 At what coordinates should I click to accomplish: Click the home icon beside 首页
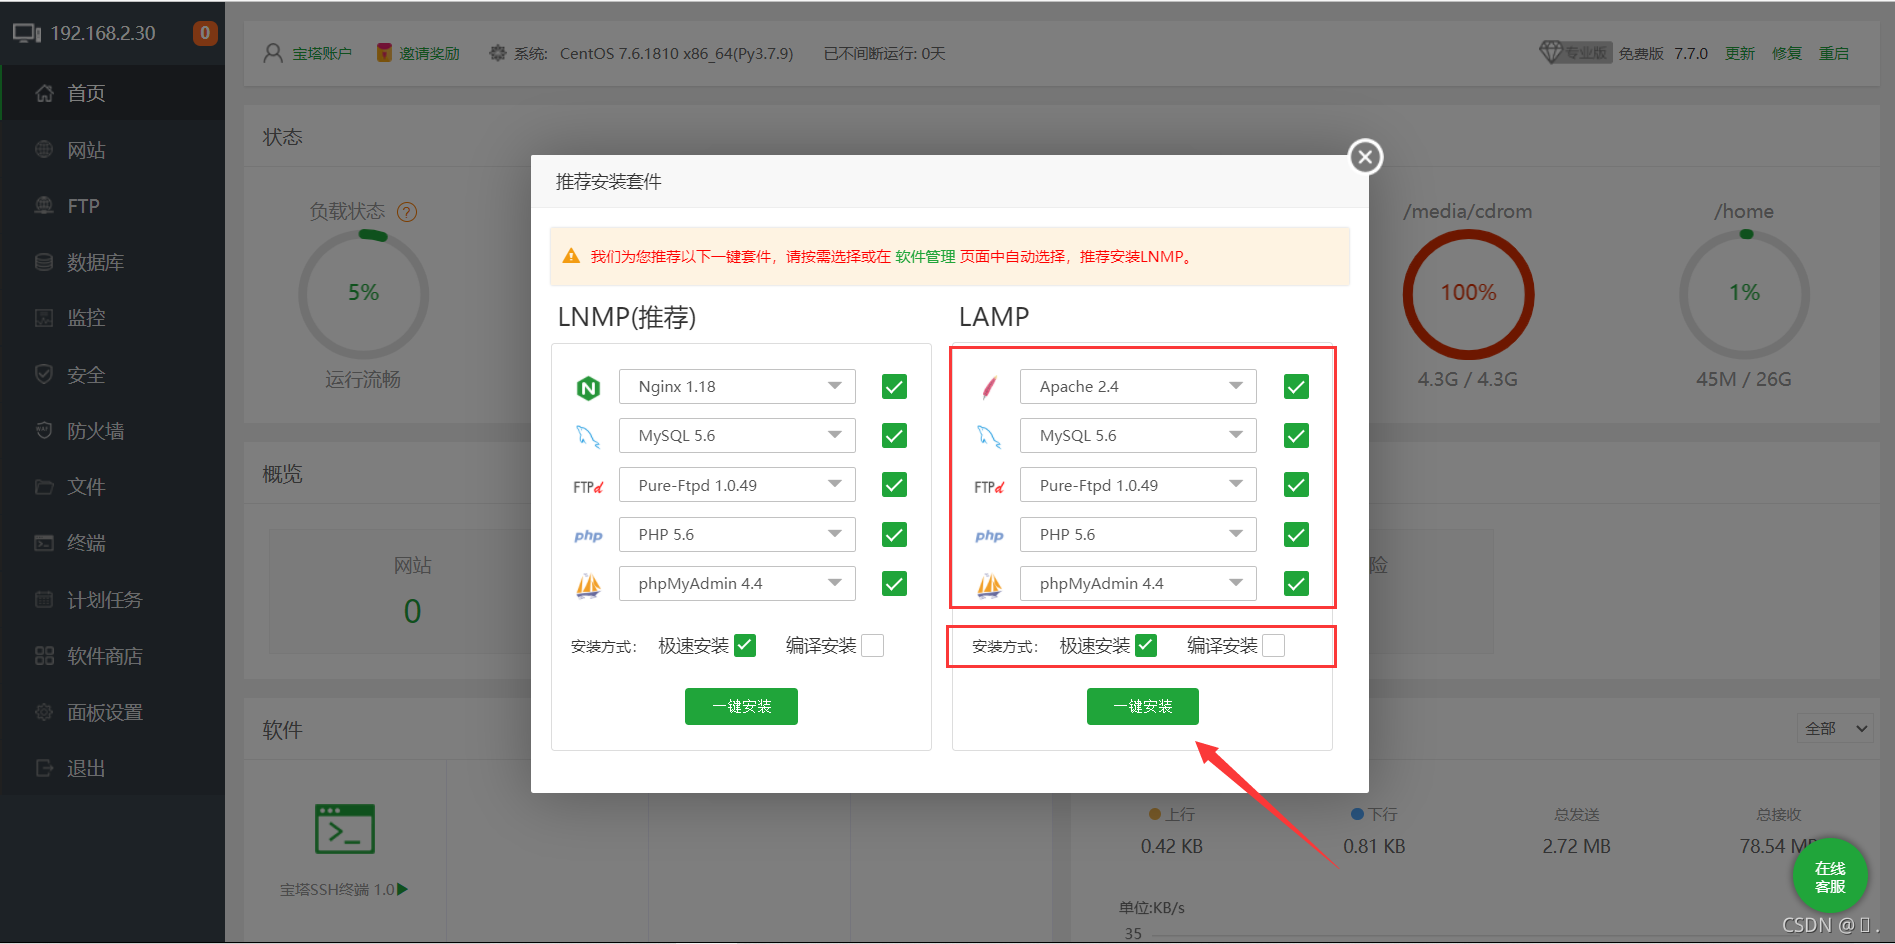(44, 93)
